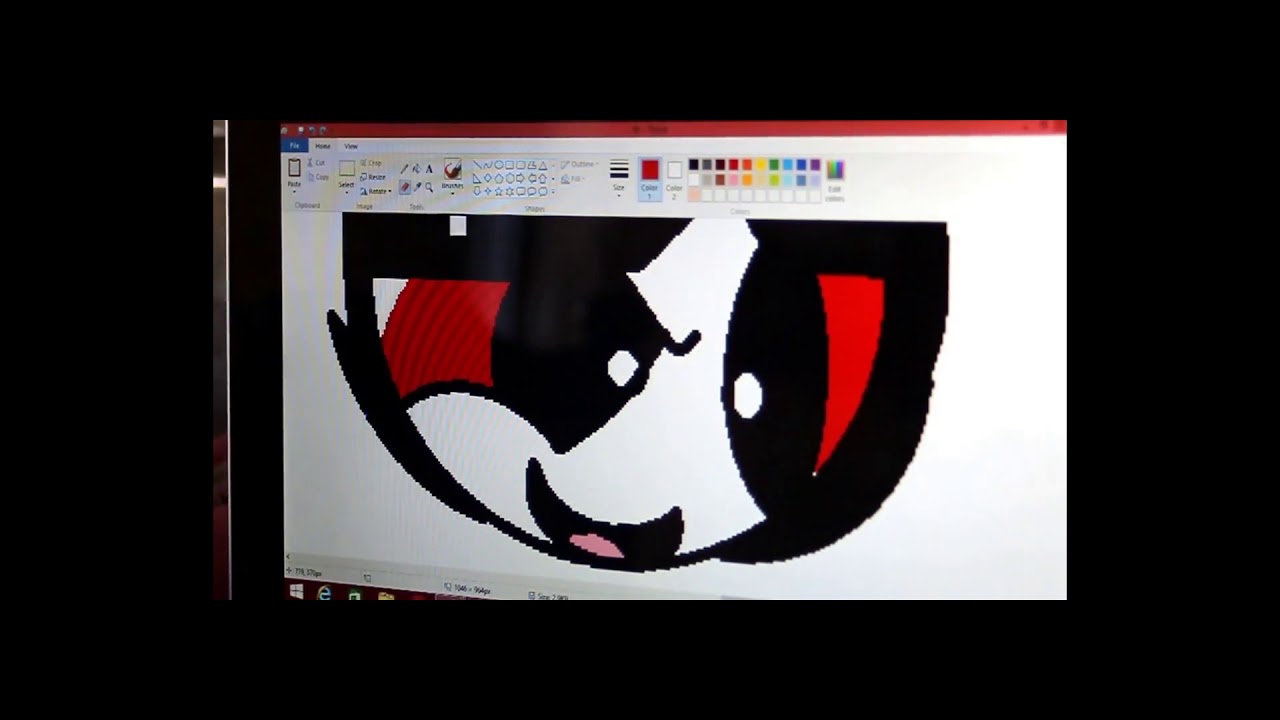Choose the Right arrow shape
Image resolution: width=1280 pixels, height=720 pixels.
(x=520, y=178)
